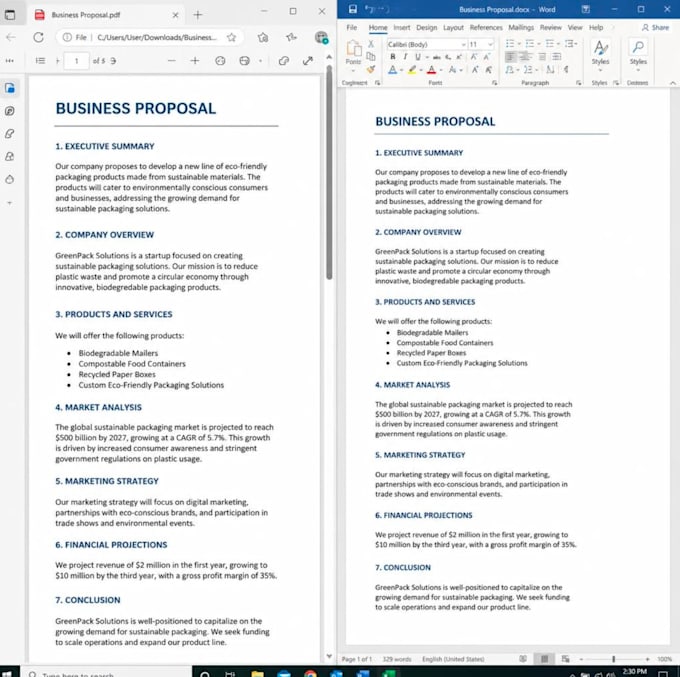Click the Copy icon in Word clipboard group

pyautogui.click(x=371, y=56)
